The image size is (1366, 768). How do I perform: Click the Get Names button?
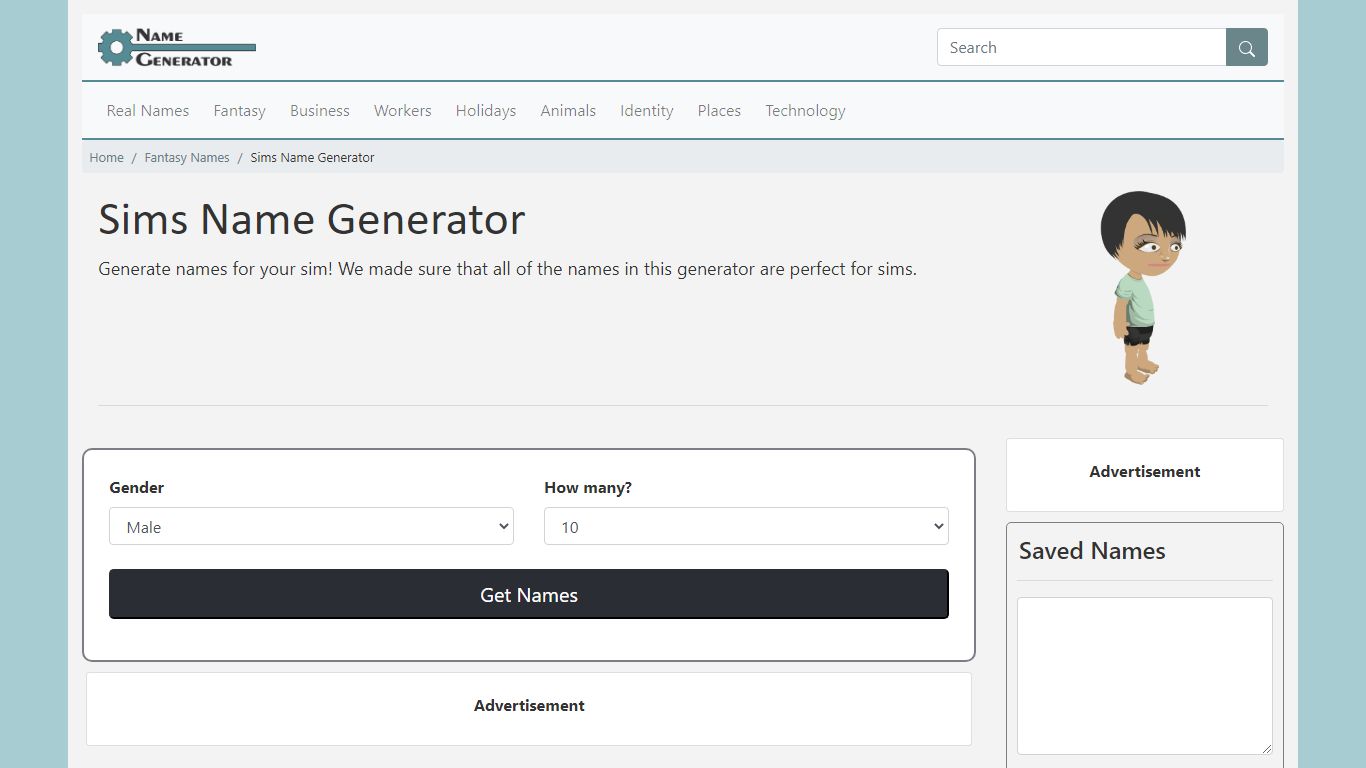pos(529,595)
